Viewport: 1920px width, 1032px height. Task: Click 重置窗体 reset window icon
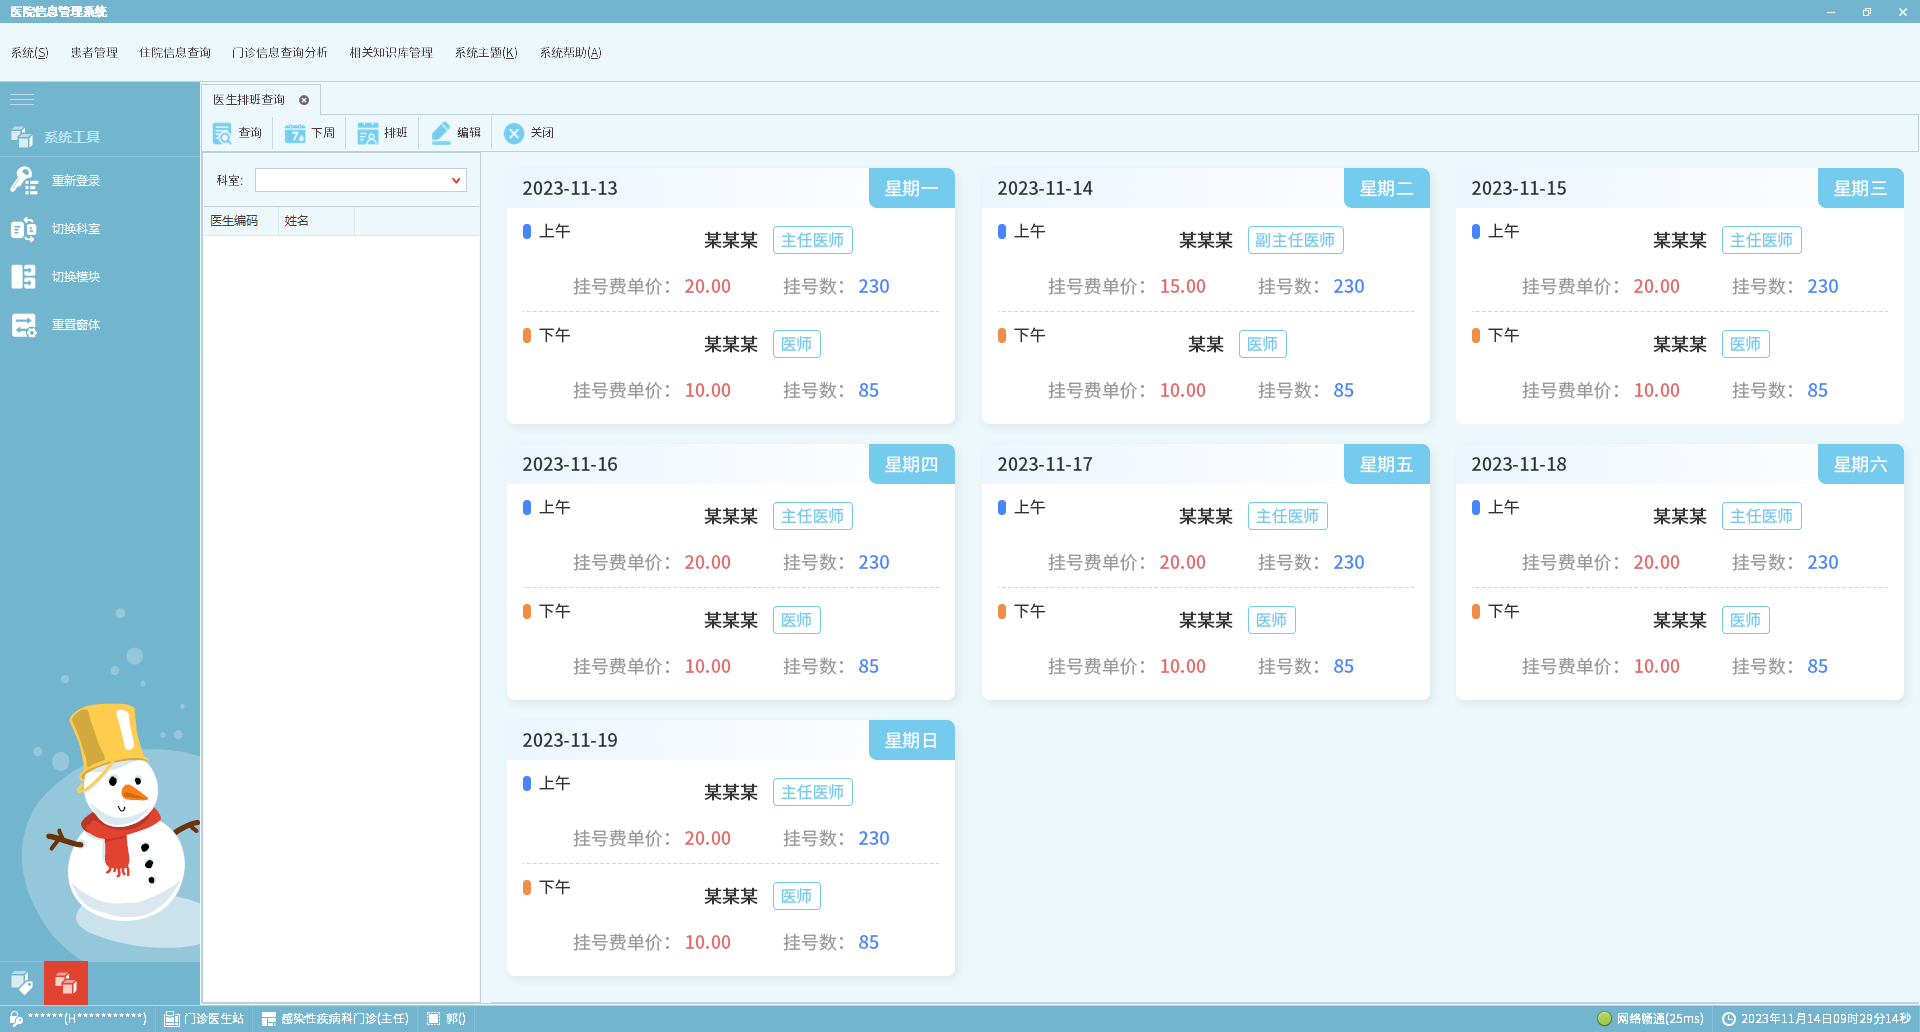pyautogui.click(x=24, y=325)
